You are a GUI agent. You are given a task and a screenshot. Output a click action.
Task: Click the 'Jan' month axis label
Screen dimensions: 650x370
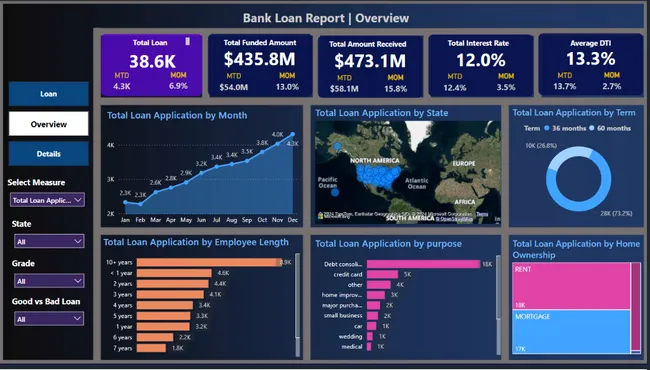[125, 220]
